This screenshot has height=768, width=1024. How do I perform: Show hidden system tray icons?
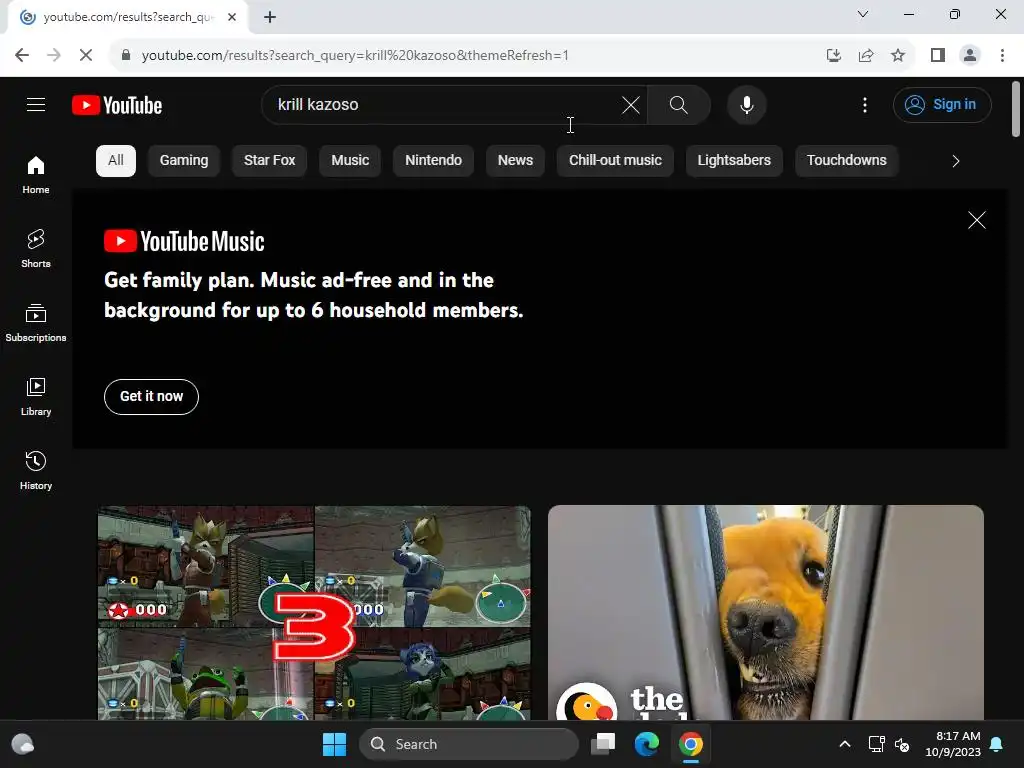(844, 744)
